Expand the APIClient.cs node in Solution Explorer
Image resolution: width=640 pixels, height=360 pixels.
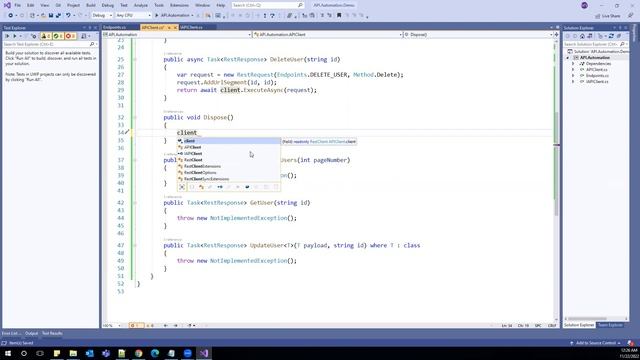[x=573, y=70]
